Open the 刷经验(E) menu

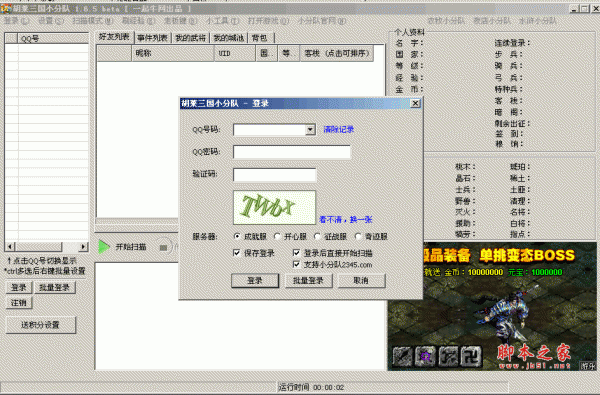point(139,21)
